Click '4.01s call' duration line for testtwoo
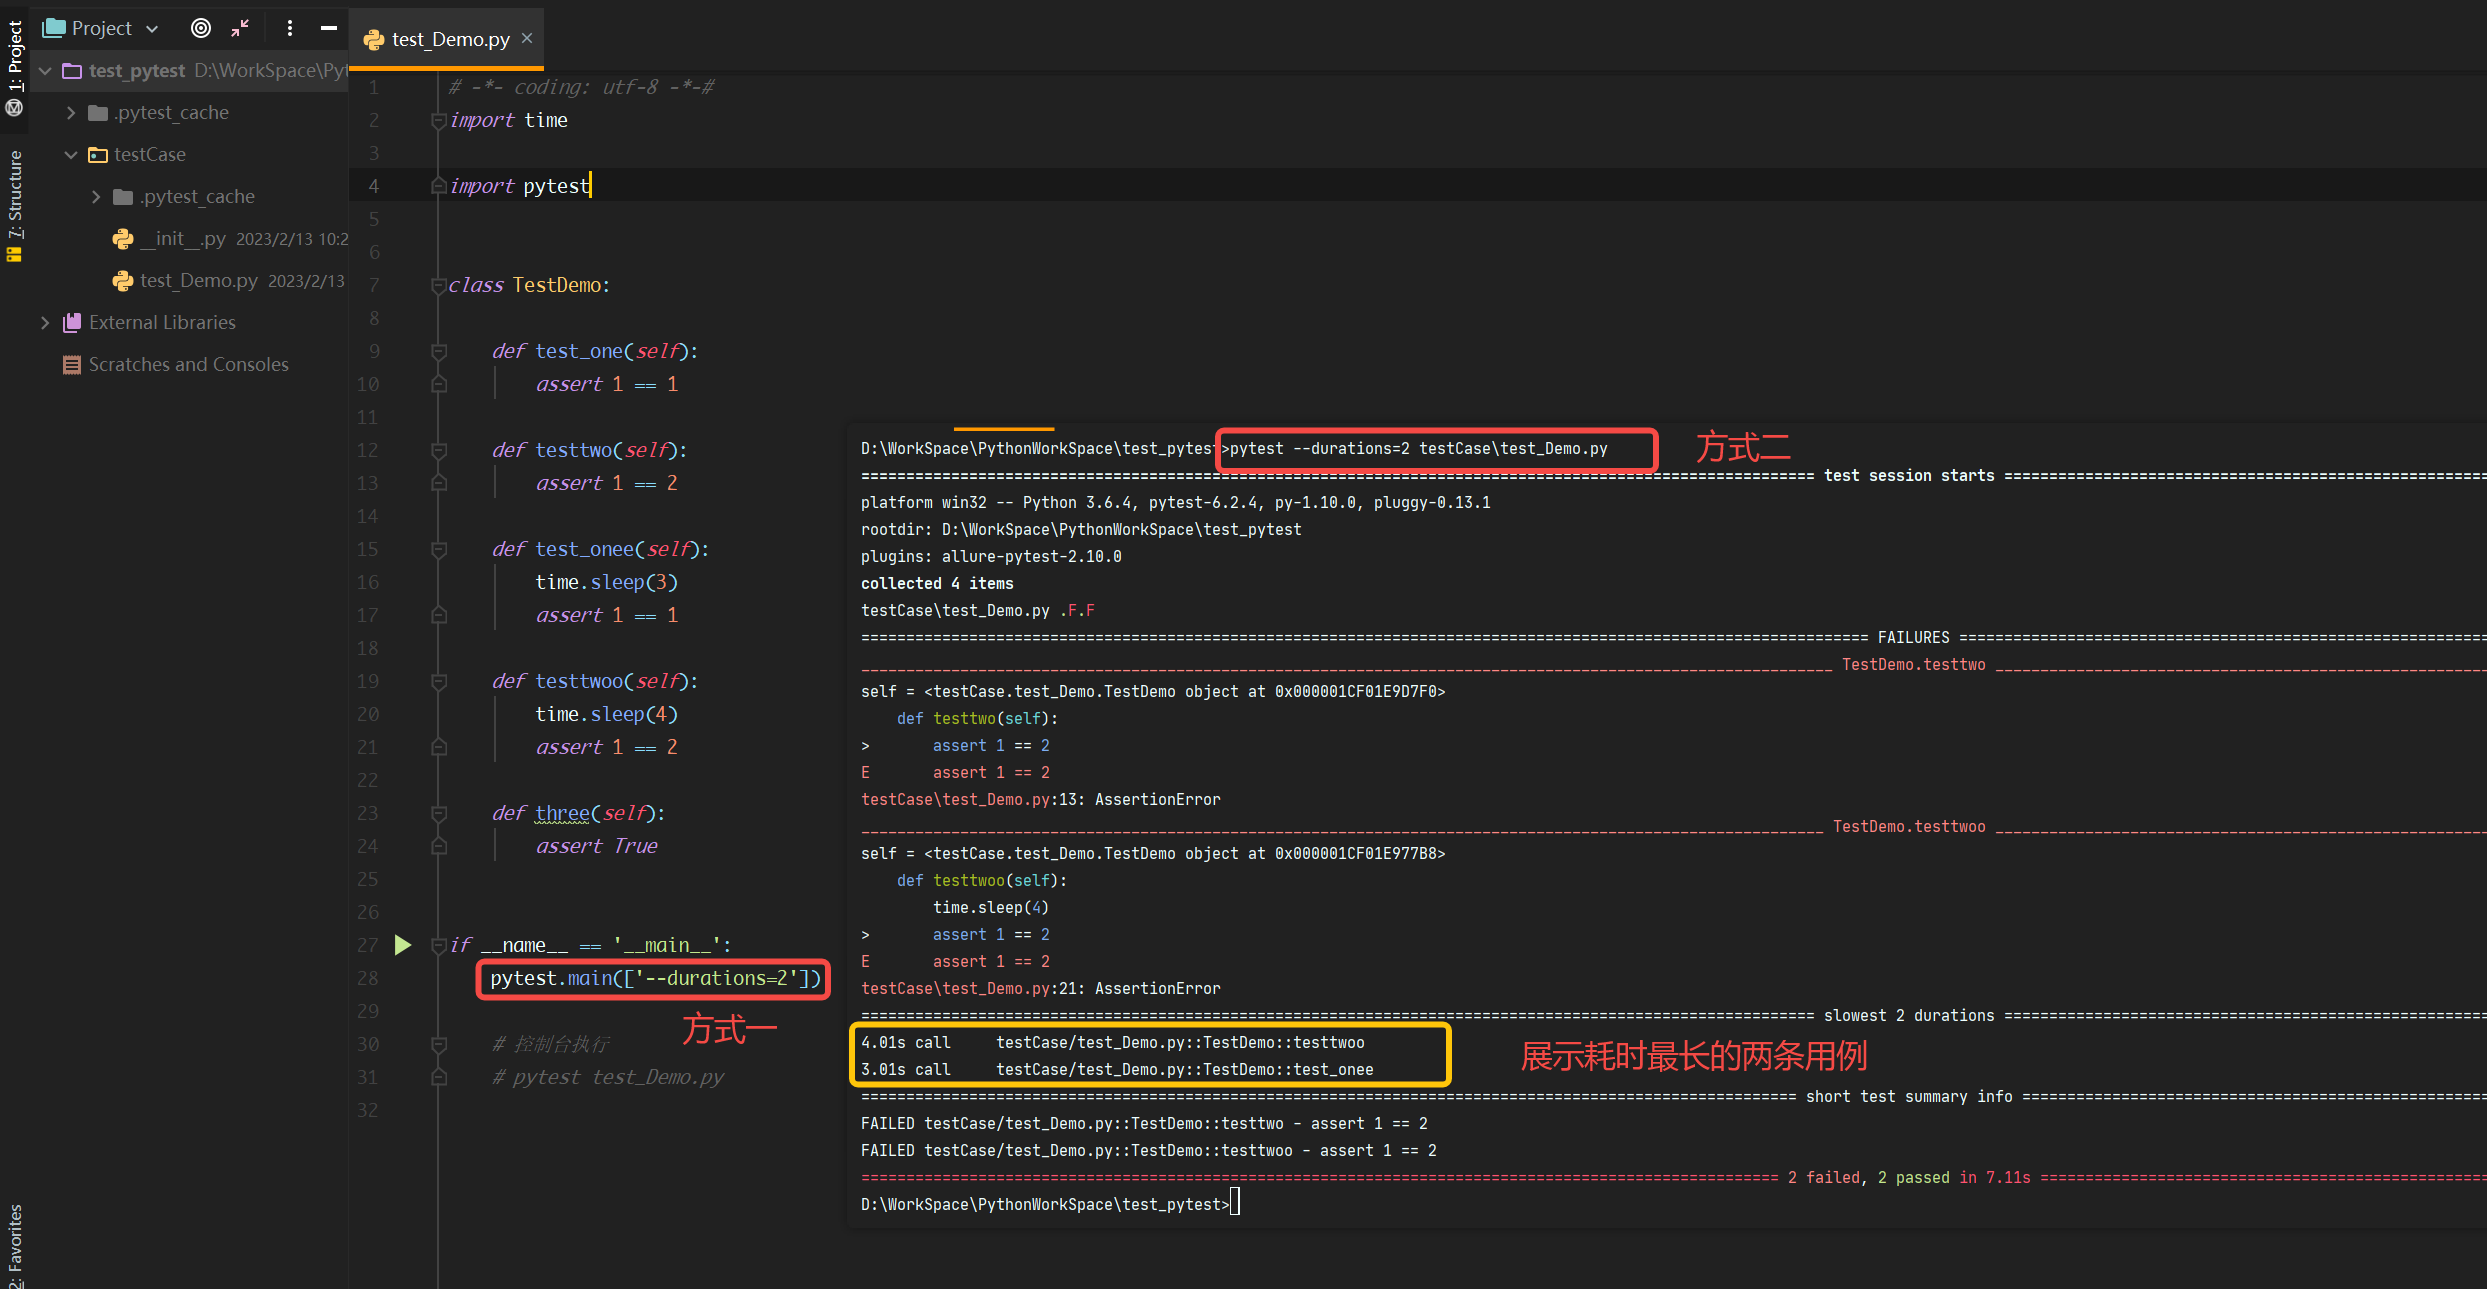2487x1289 pixels. 1112,1042
